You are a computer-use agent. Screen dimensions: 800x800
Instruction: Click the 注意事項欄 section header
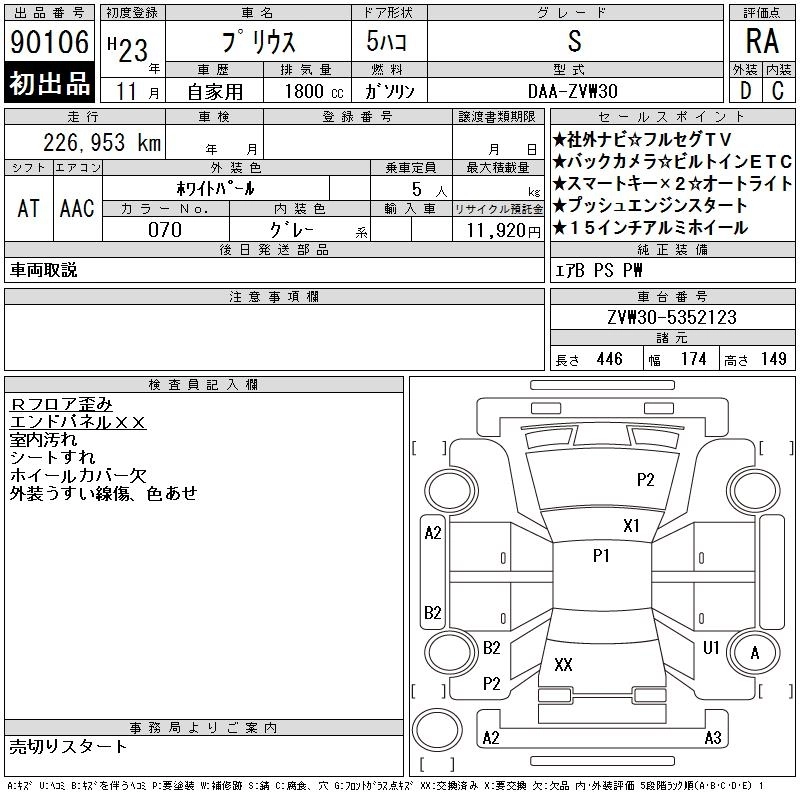274,296
